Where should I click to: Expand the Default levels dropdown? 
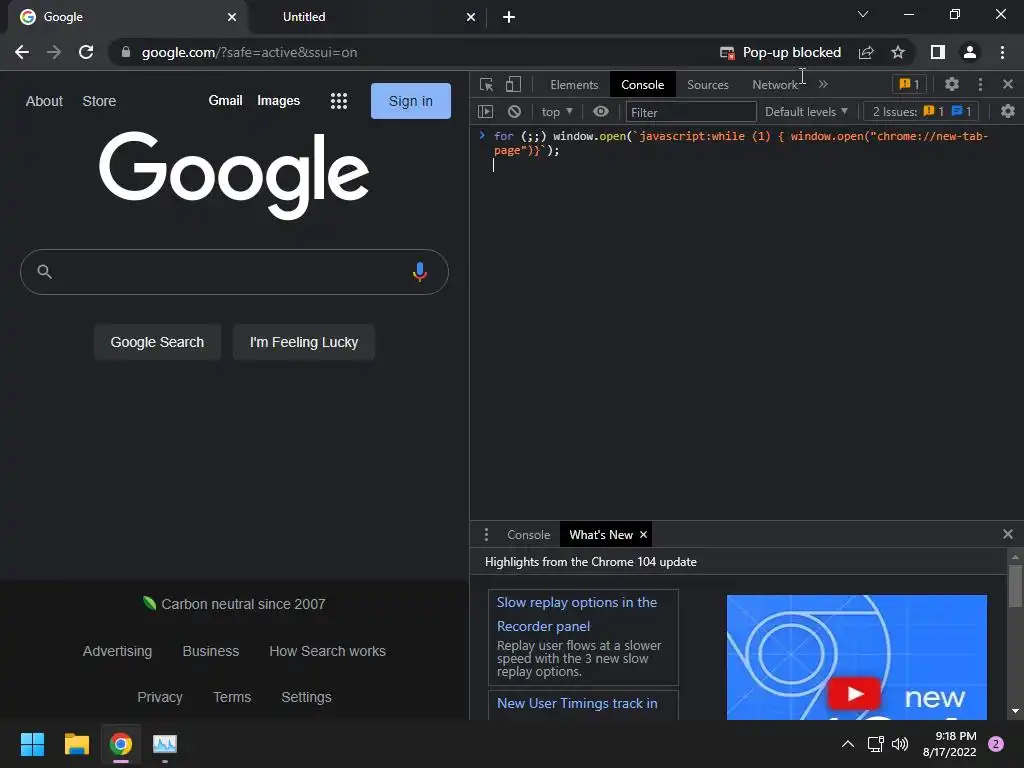[x=806, y=112]
